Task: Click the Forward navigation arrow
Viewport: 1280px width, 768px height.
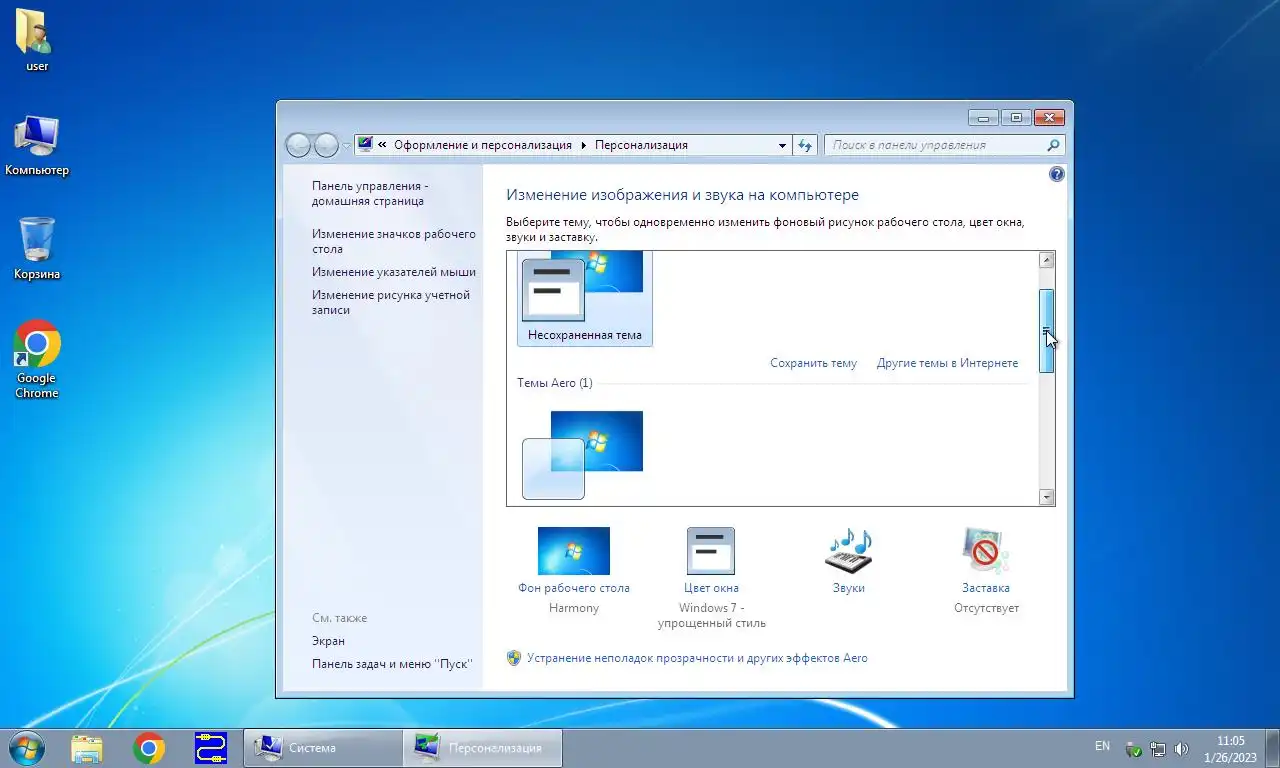Action: tap(327, 145)
